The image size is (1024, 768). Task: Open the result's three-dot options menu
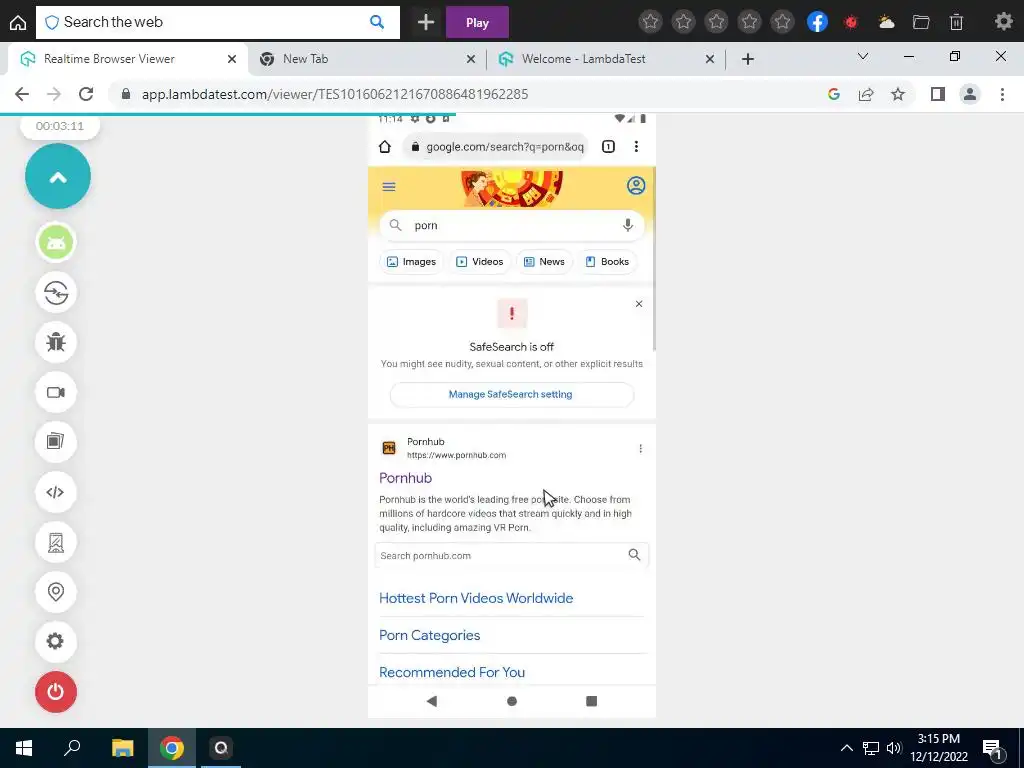[641, 449]
